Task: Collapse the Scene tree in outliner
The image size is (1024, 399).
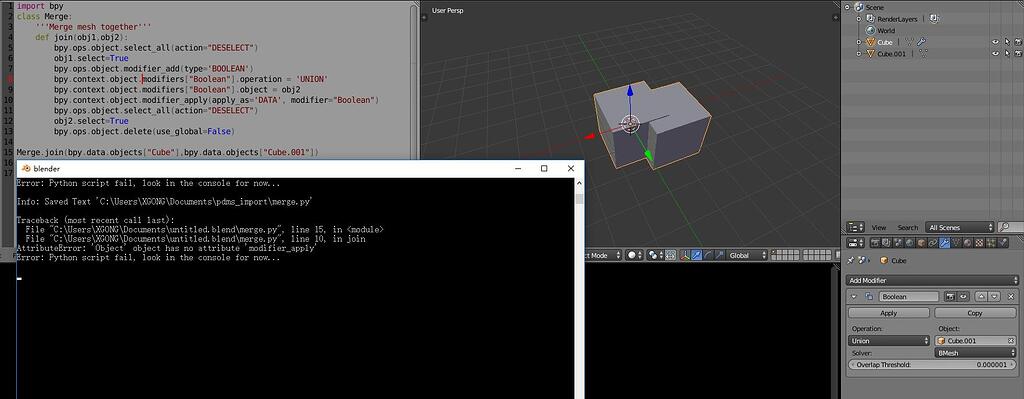Action: click(847, 7)
